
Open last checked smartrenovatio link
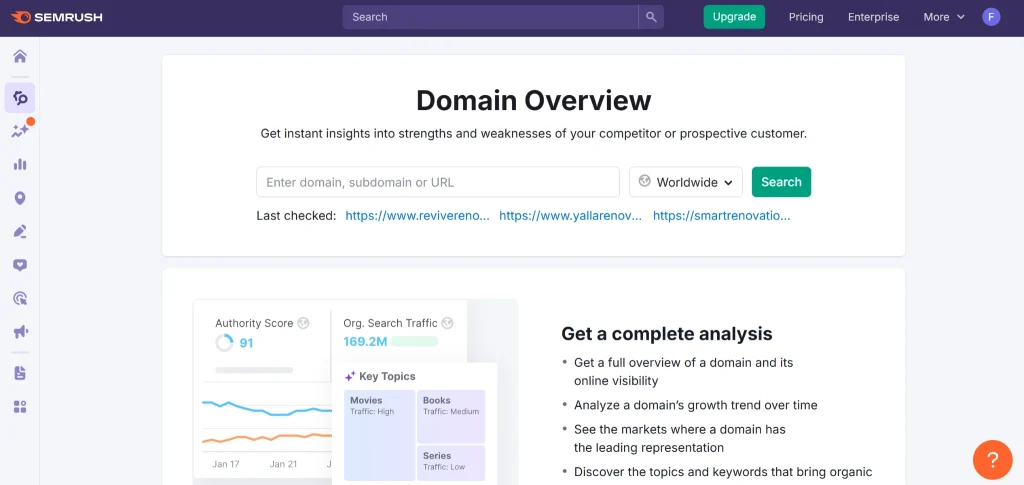(x=722, y=215)
